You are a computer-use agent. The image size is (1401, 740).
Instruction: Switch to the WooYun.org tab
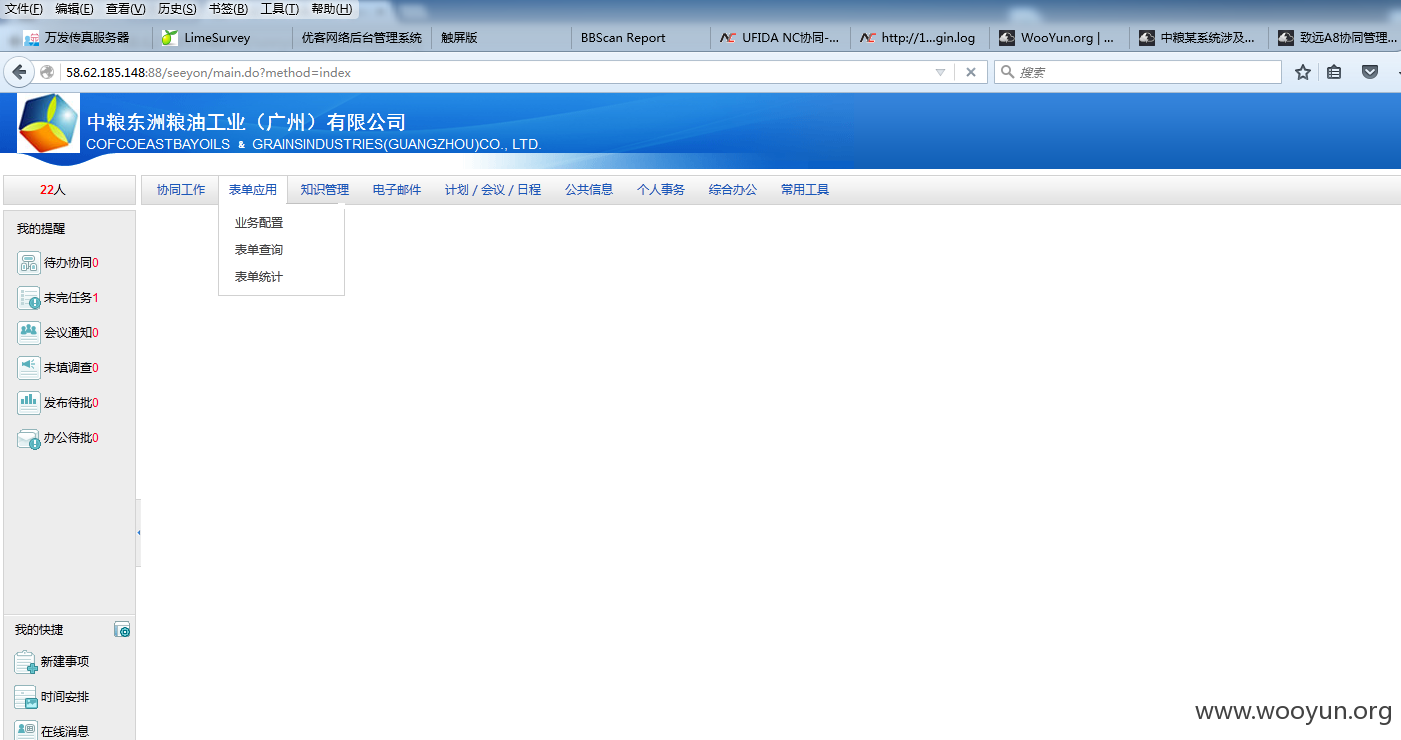[1061, 38]
